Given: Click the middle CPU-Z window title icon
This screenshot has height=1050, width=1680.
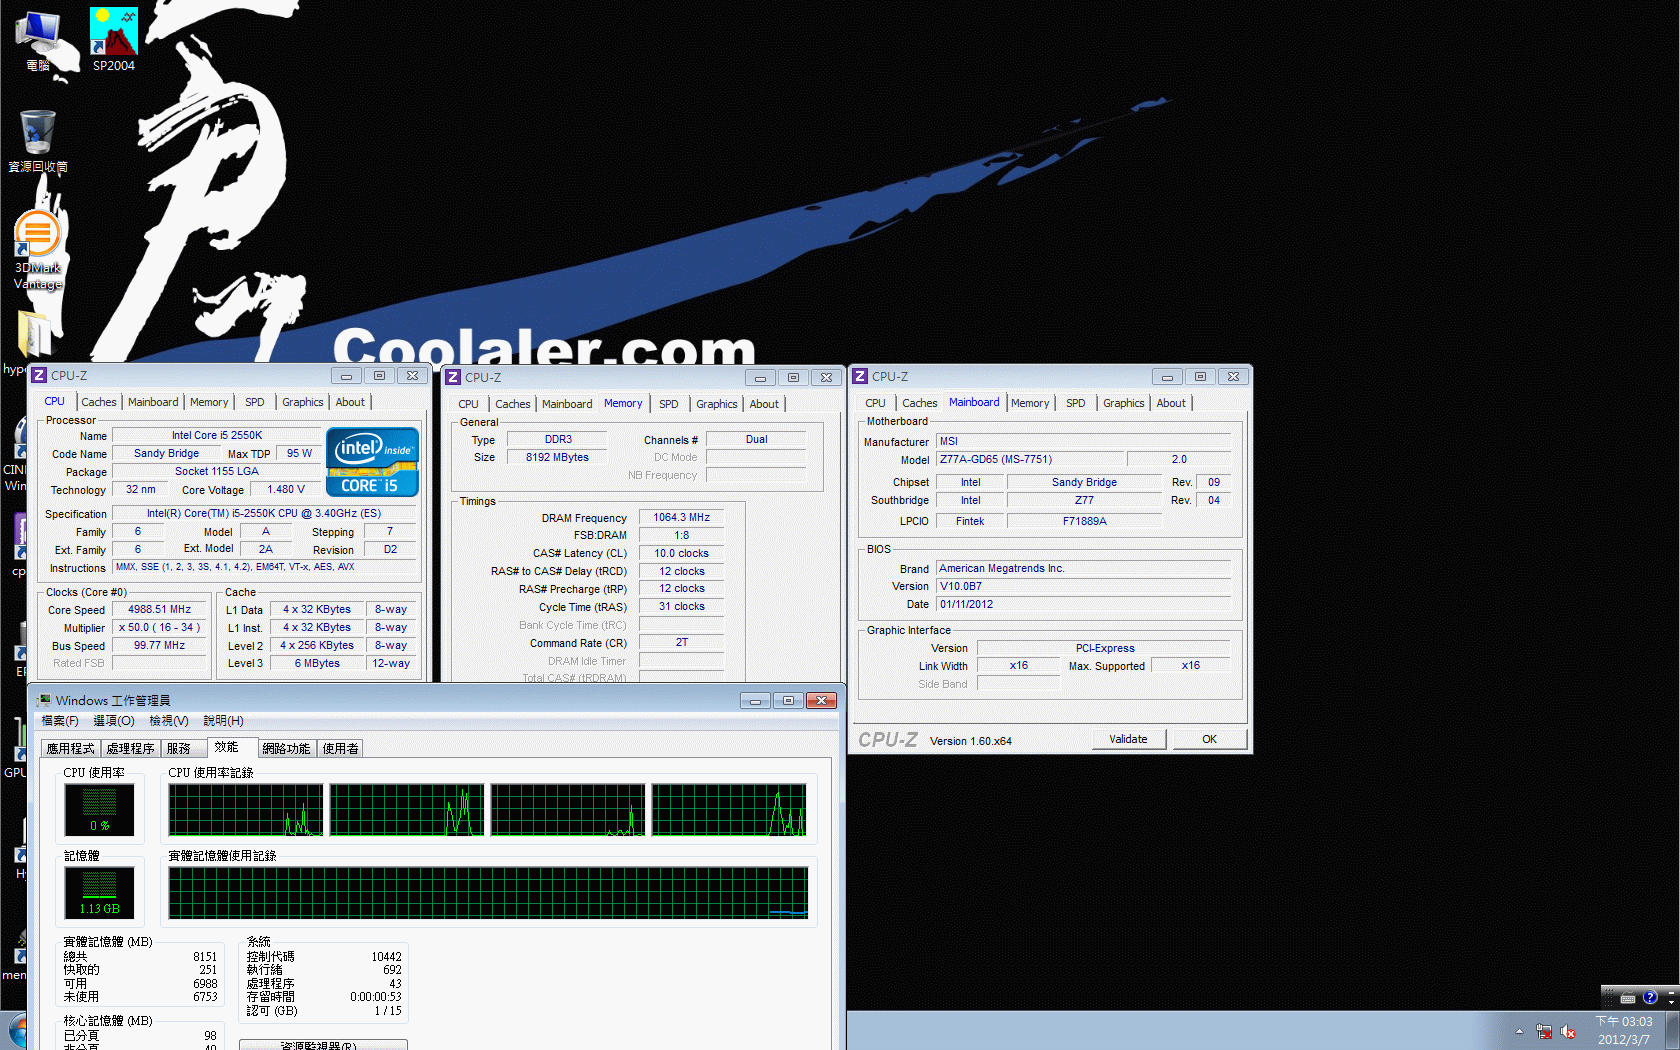Looking at the screenshot, I should tap(453, 377).
